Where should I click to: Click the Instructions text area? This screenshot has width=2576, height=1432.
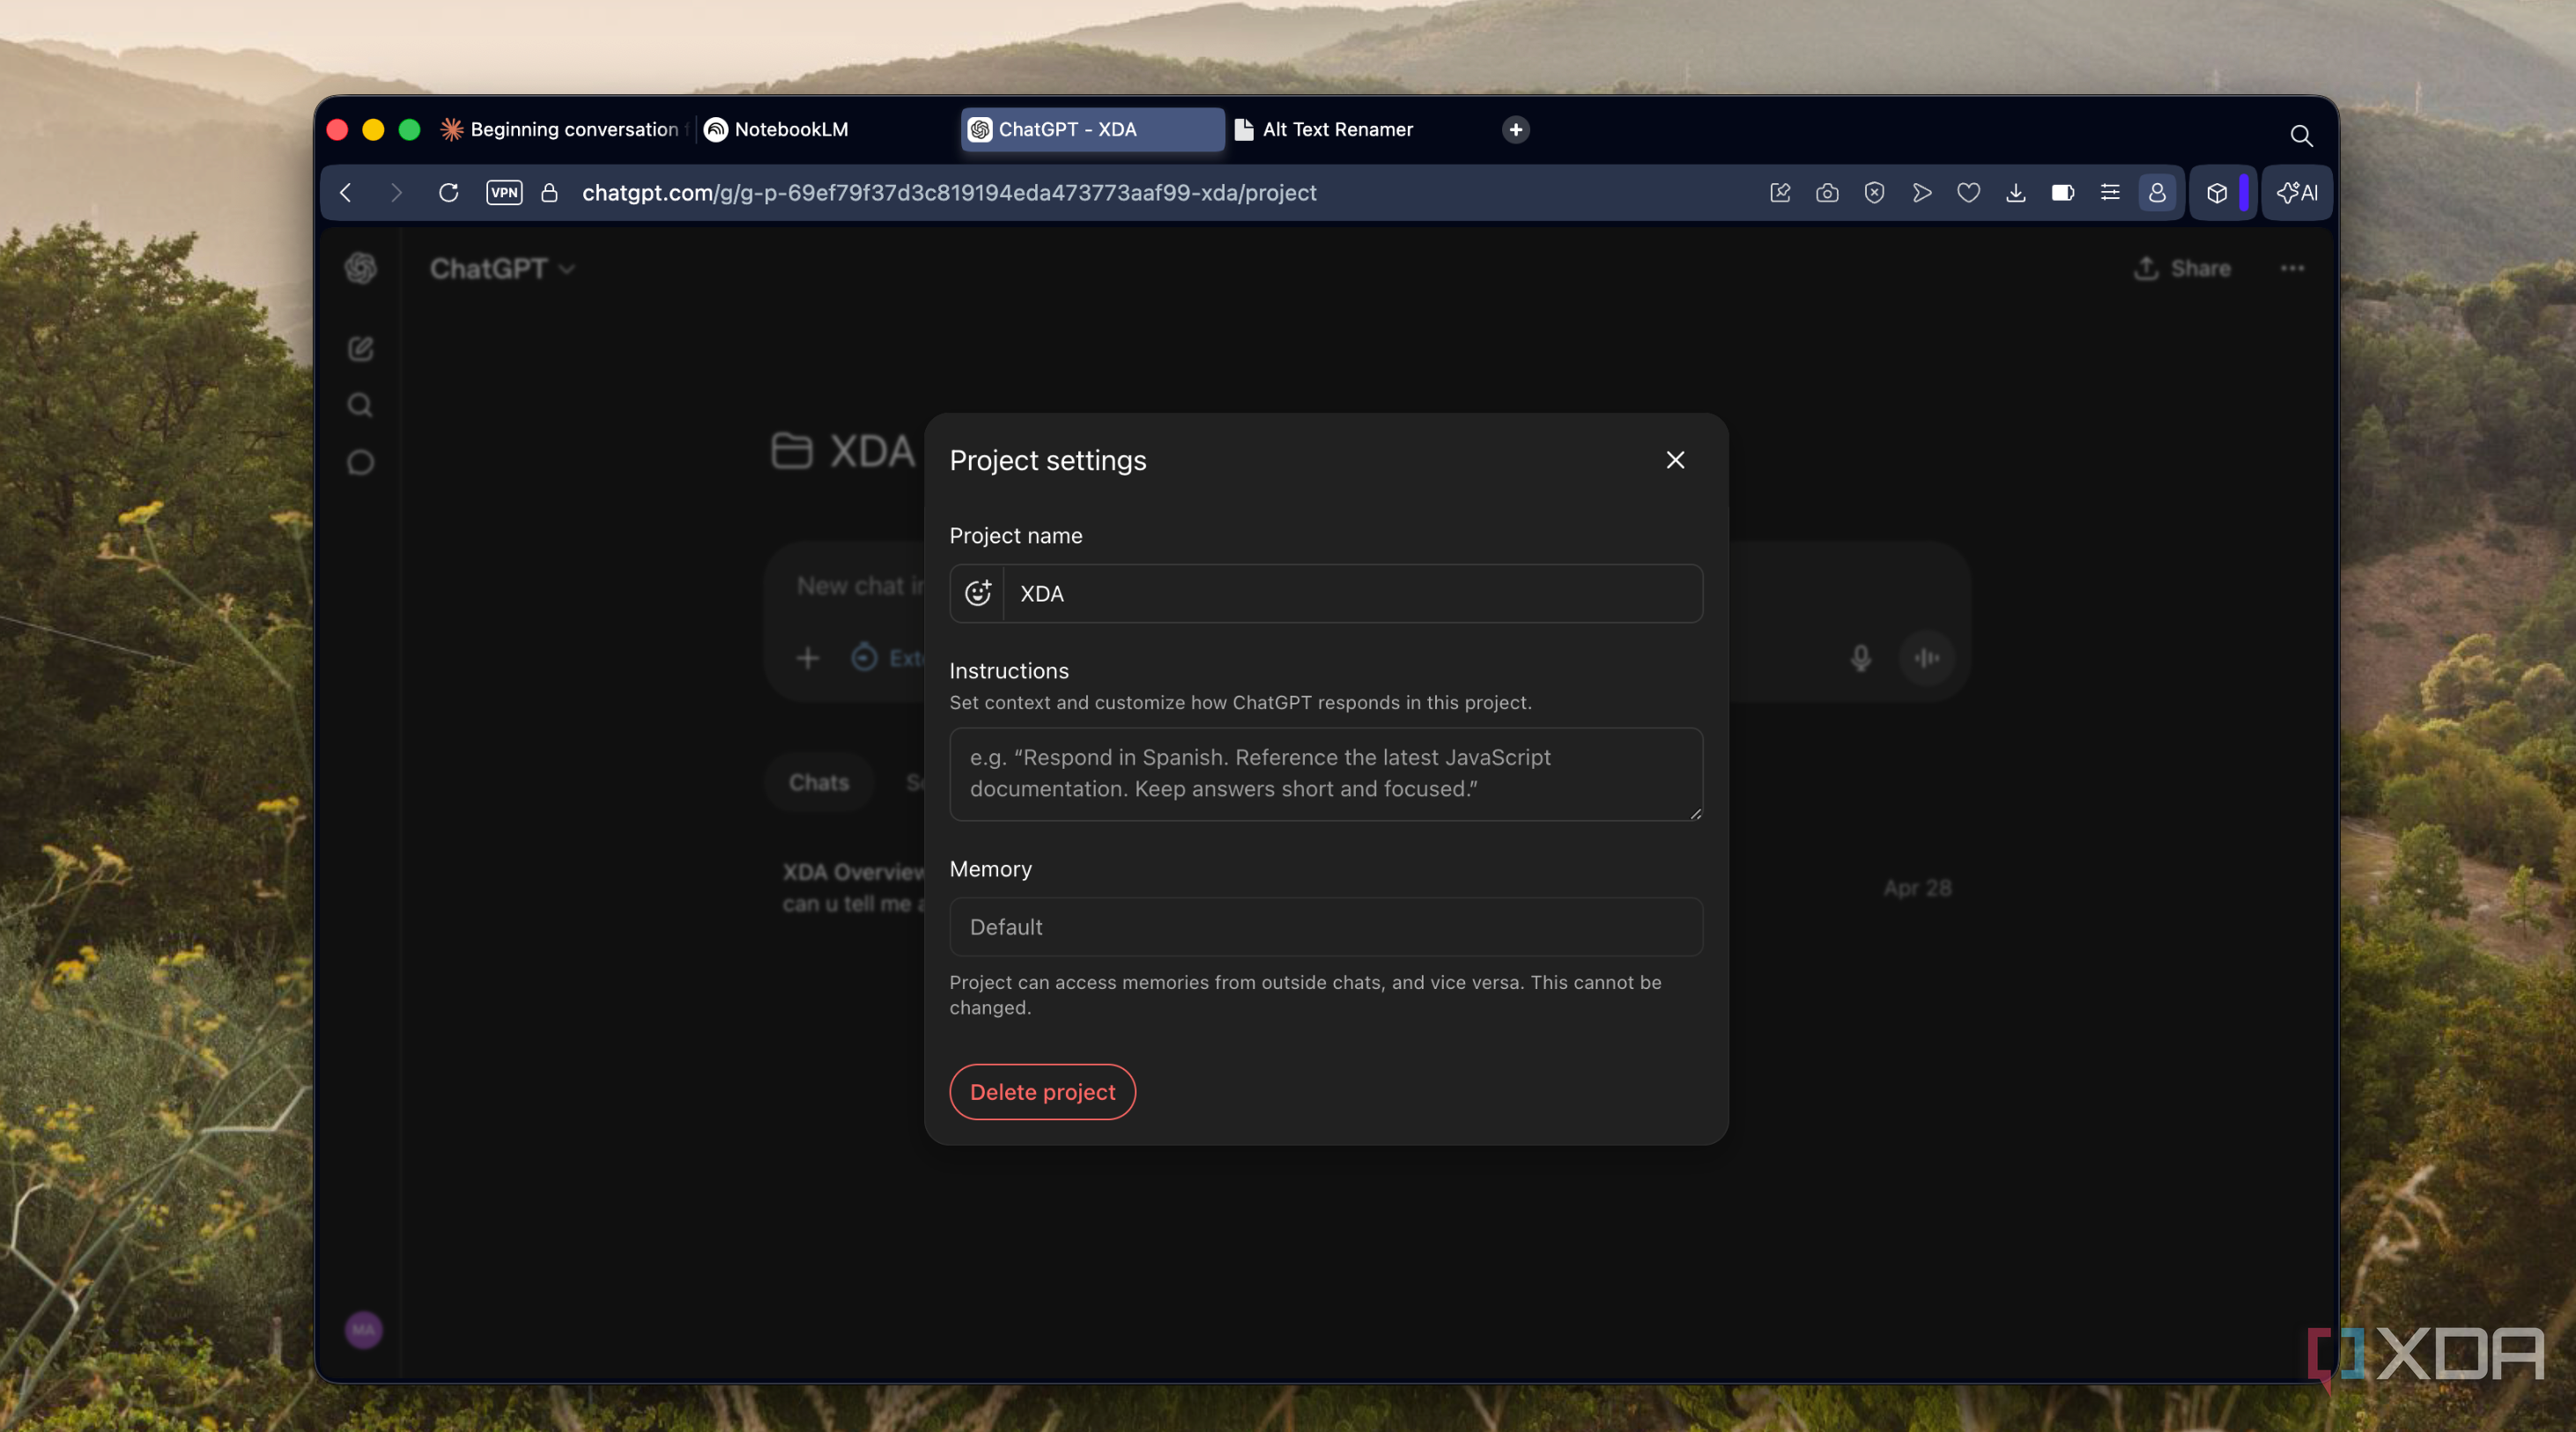[x=1326, y=773]
